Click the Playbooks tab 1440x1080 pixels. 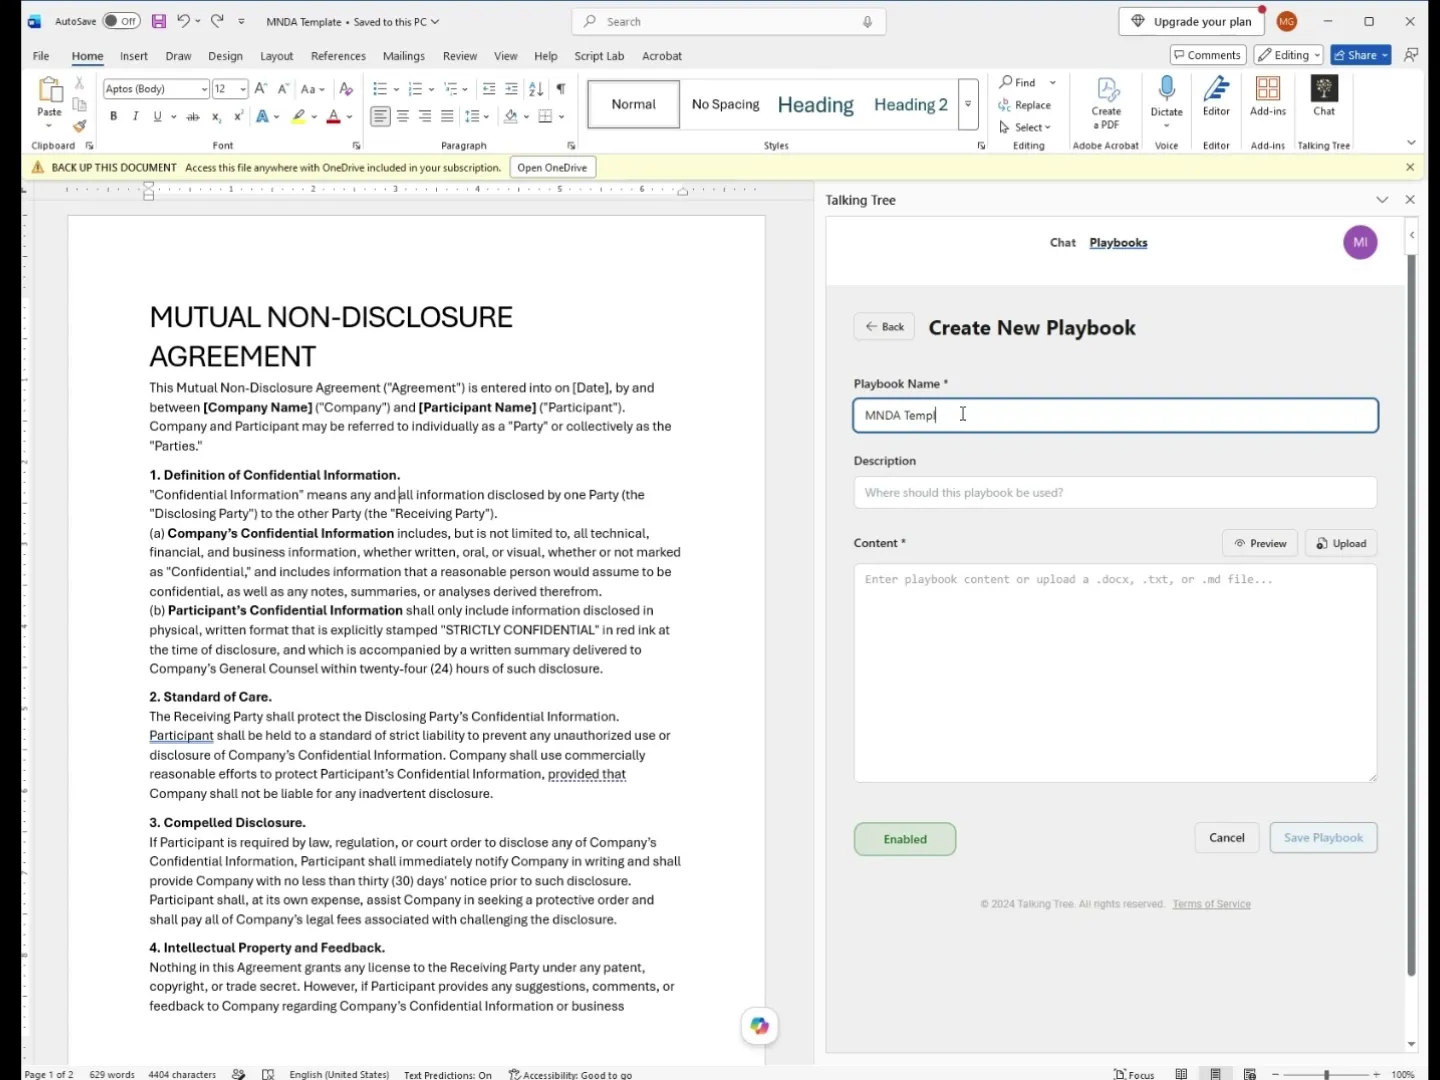1118,242
